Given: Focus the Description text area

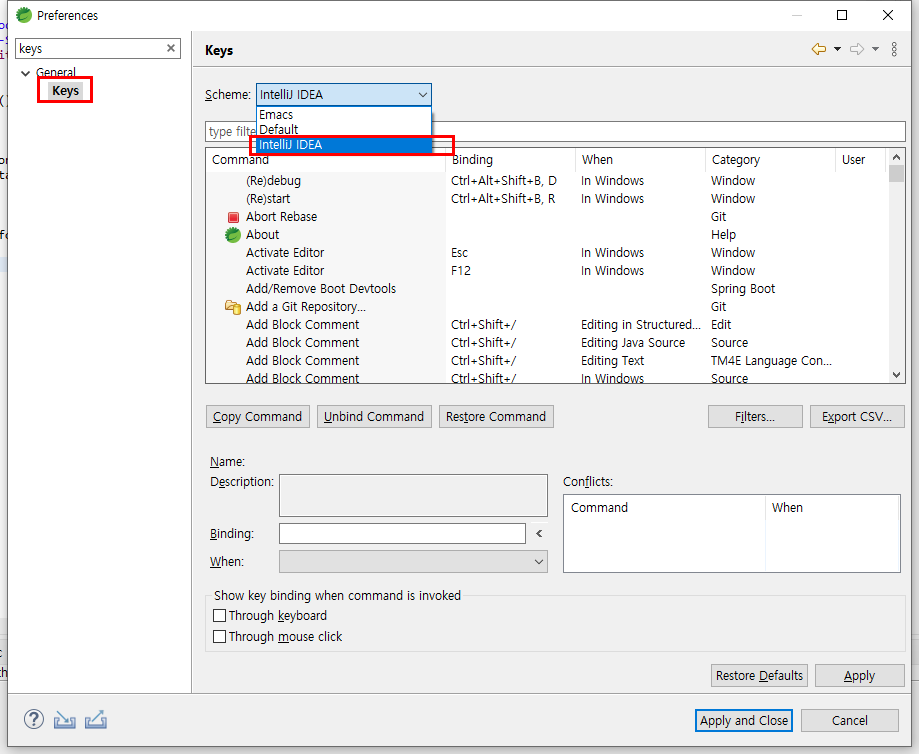Looking at the screenshot, I should [413, 495].
